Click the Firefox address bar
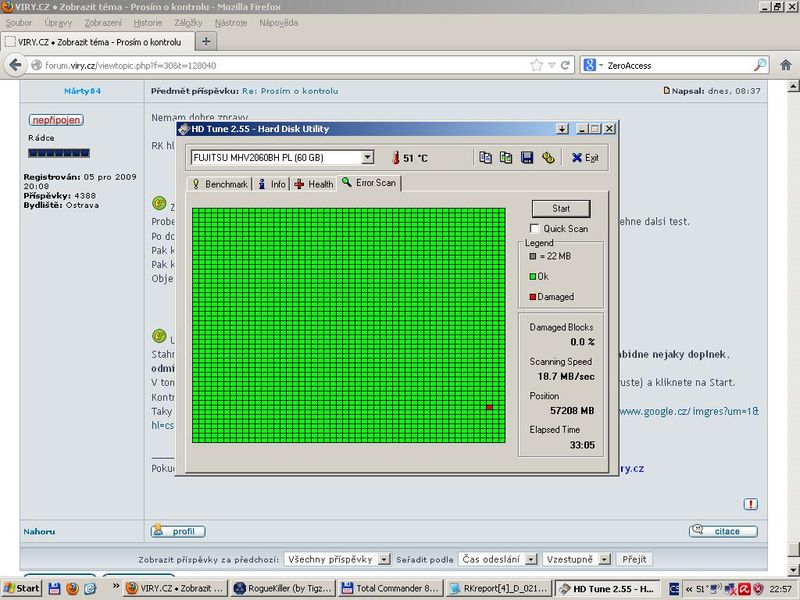Image resolution: width=800 pixels, height=600 pixels. pyautogui.click(x=286, y=65)
